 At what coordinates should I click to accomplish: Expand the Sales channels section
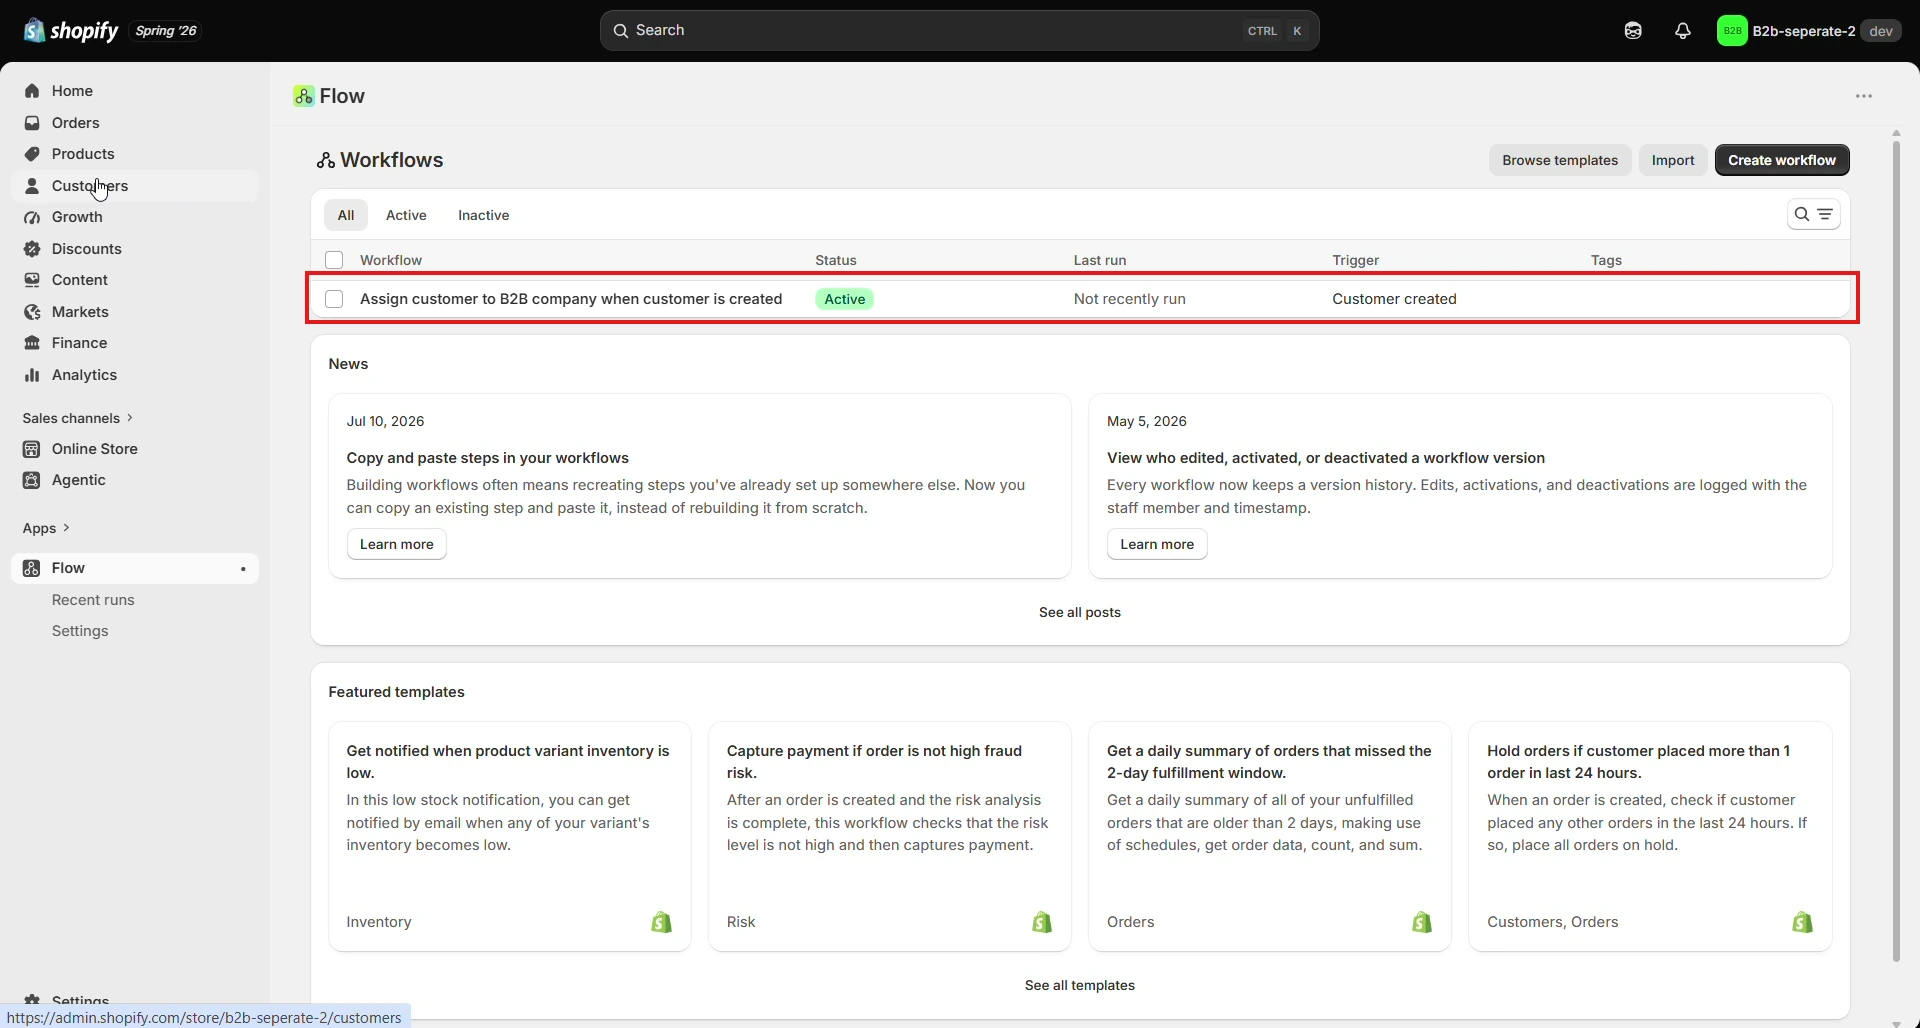78,418
